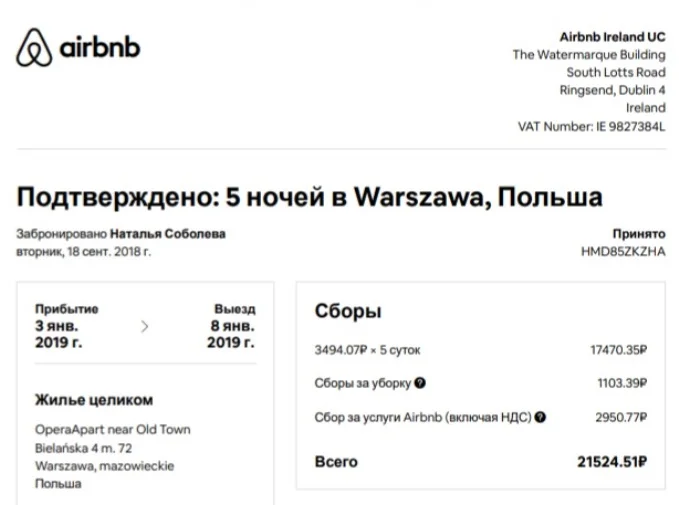Click the address line Bielańska 4 m. 72

(84, 448)
